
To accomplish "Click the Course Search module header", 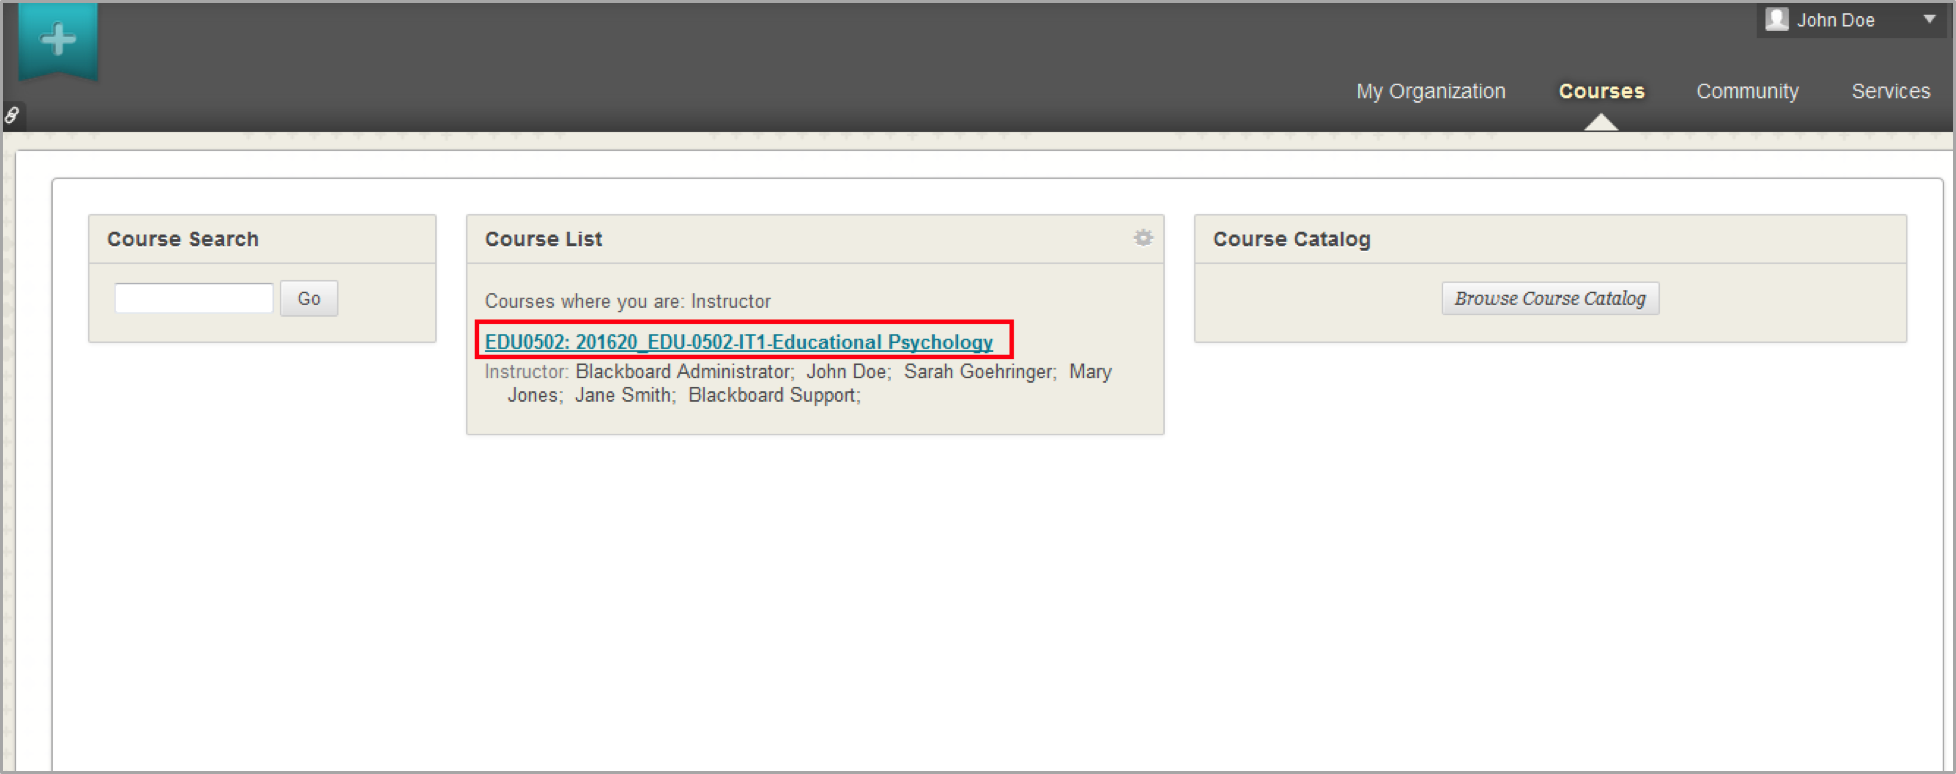I will (183, 239).
